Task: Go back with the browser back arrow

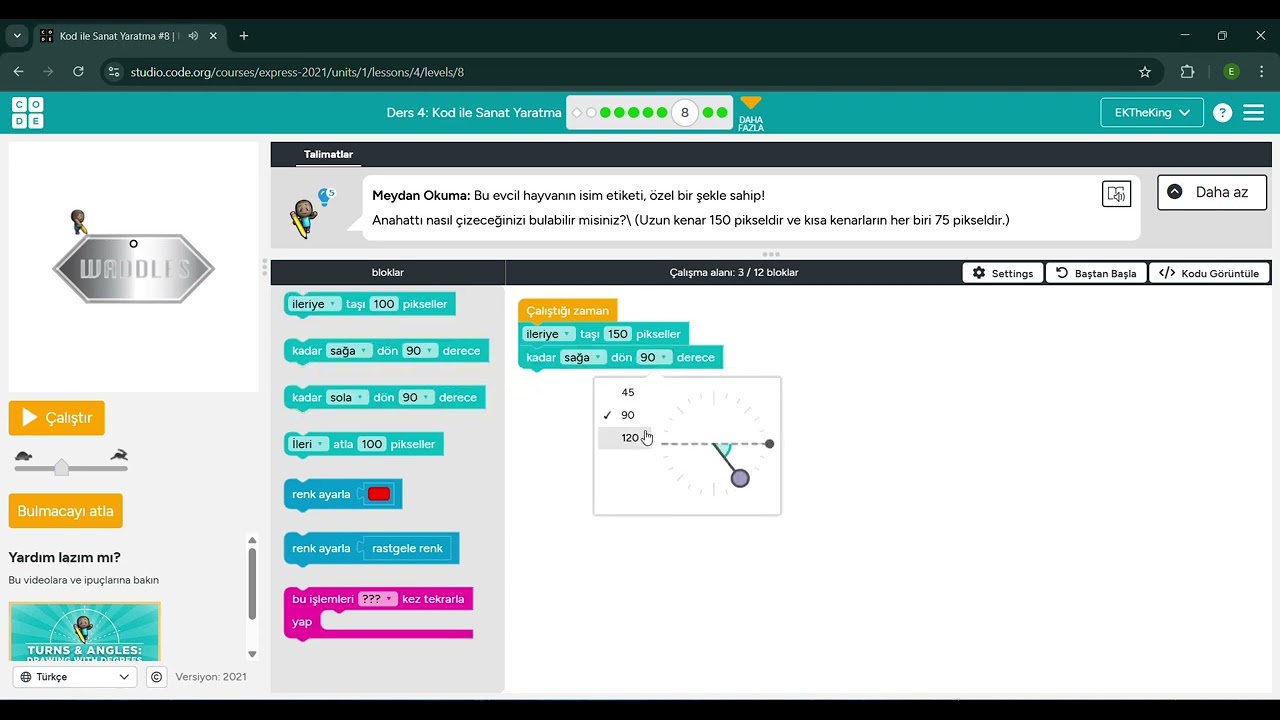Action: (18, 72)
